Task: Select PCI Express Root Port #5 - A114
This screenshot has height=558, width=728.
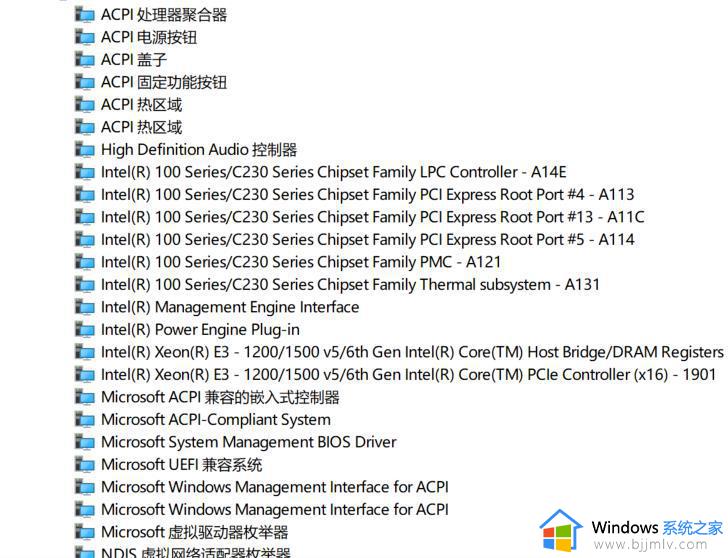Action: pos(367,240)
